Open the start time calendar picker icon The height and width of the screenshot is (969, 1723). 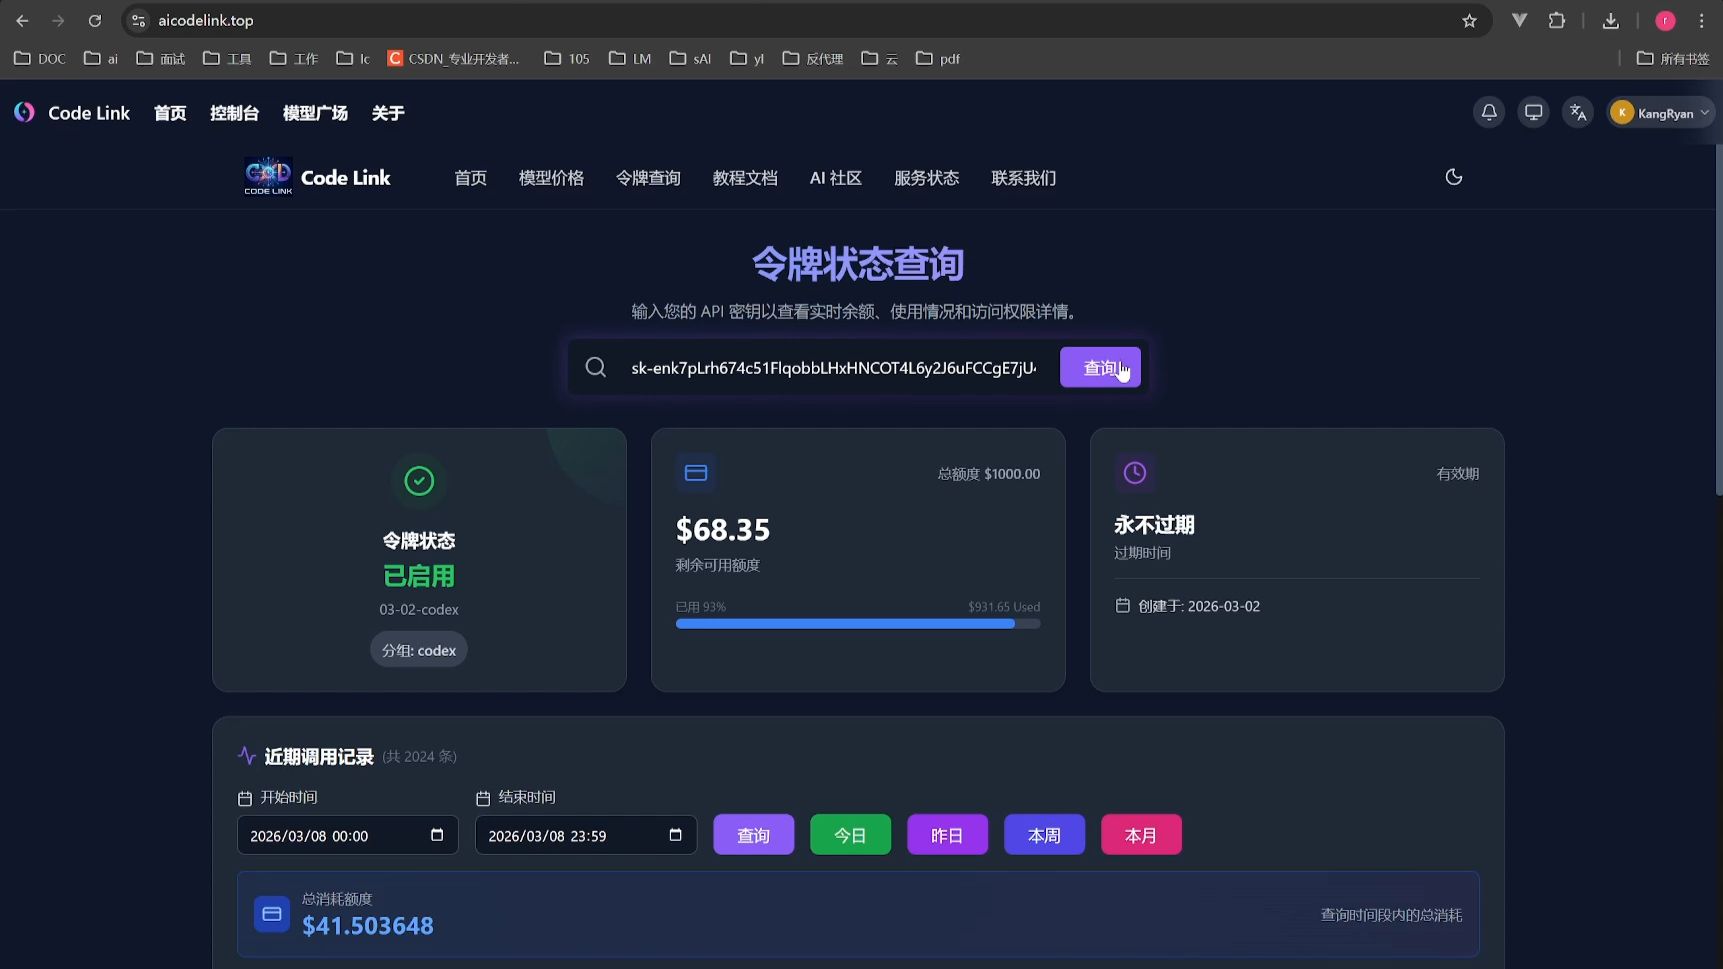[437, 835]
